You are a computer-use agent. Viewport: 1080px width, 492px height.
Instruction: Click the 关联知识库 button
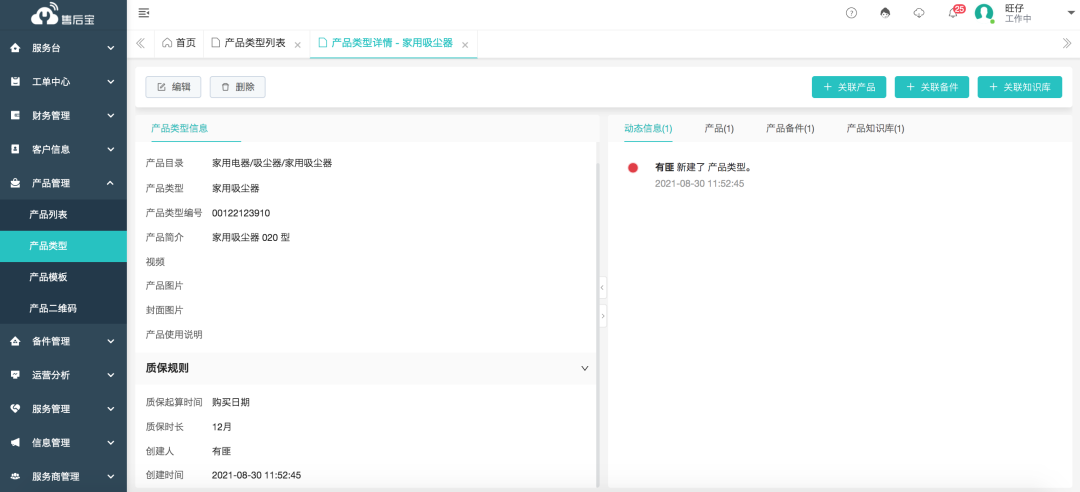point(1019,87)
